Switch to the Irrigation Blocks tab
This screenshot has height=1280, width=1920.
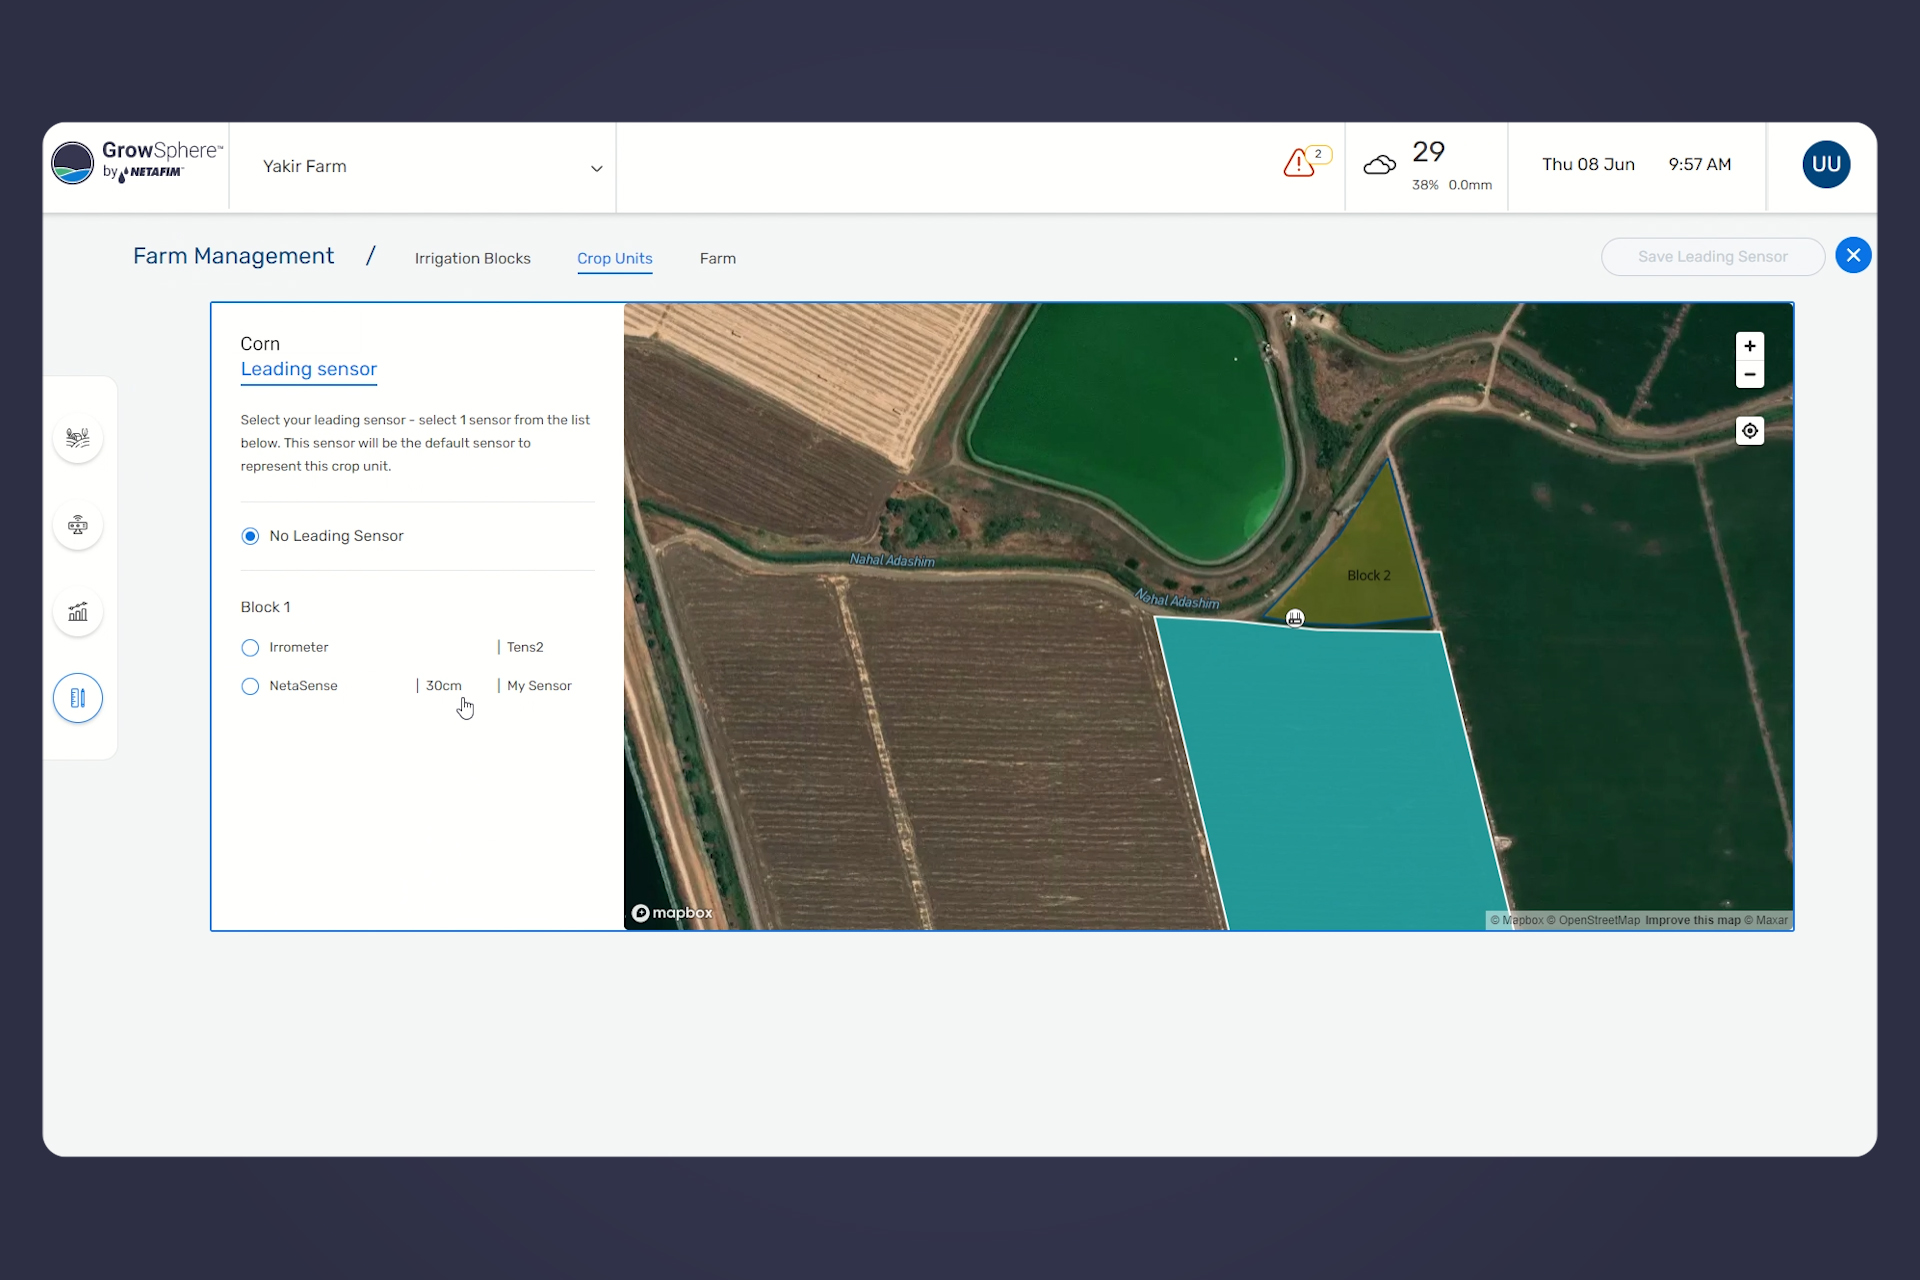click(472, 259)
